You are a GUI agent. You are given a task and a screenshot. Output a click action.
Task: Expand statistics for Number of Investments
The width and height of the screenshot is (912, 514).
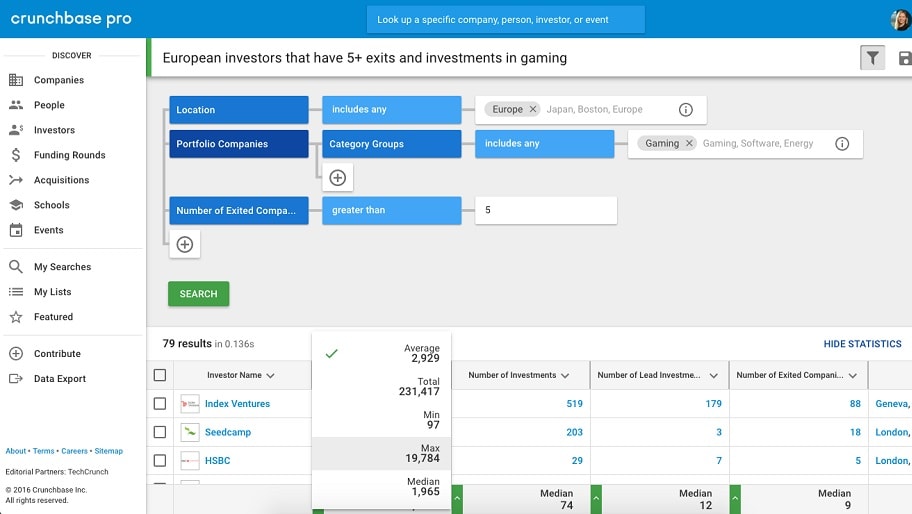click(457, 499)
